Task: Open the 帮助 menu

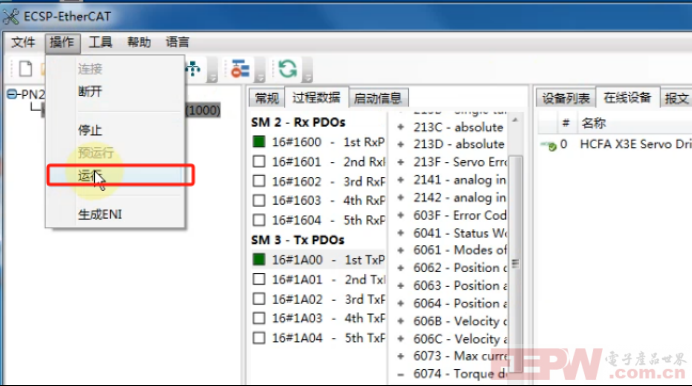Action: [139, 42]
